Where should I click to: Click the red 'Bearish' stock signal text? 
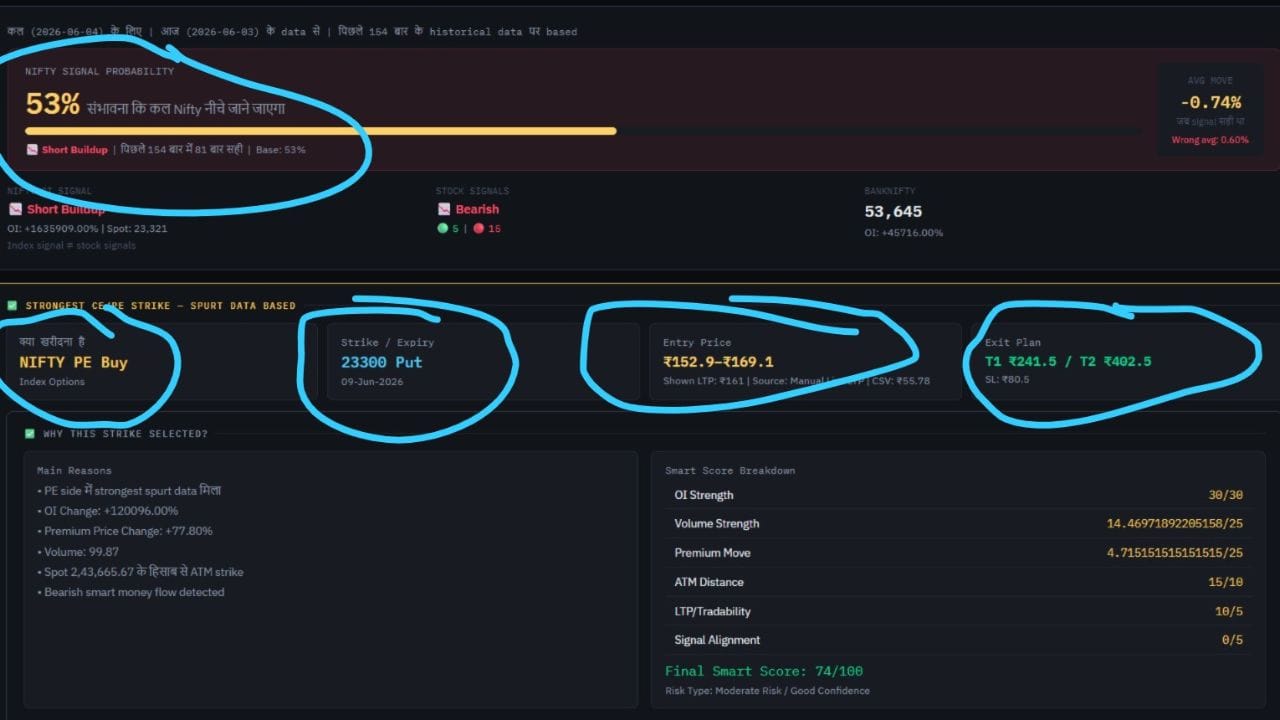(x=477, y=209)
